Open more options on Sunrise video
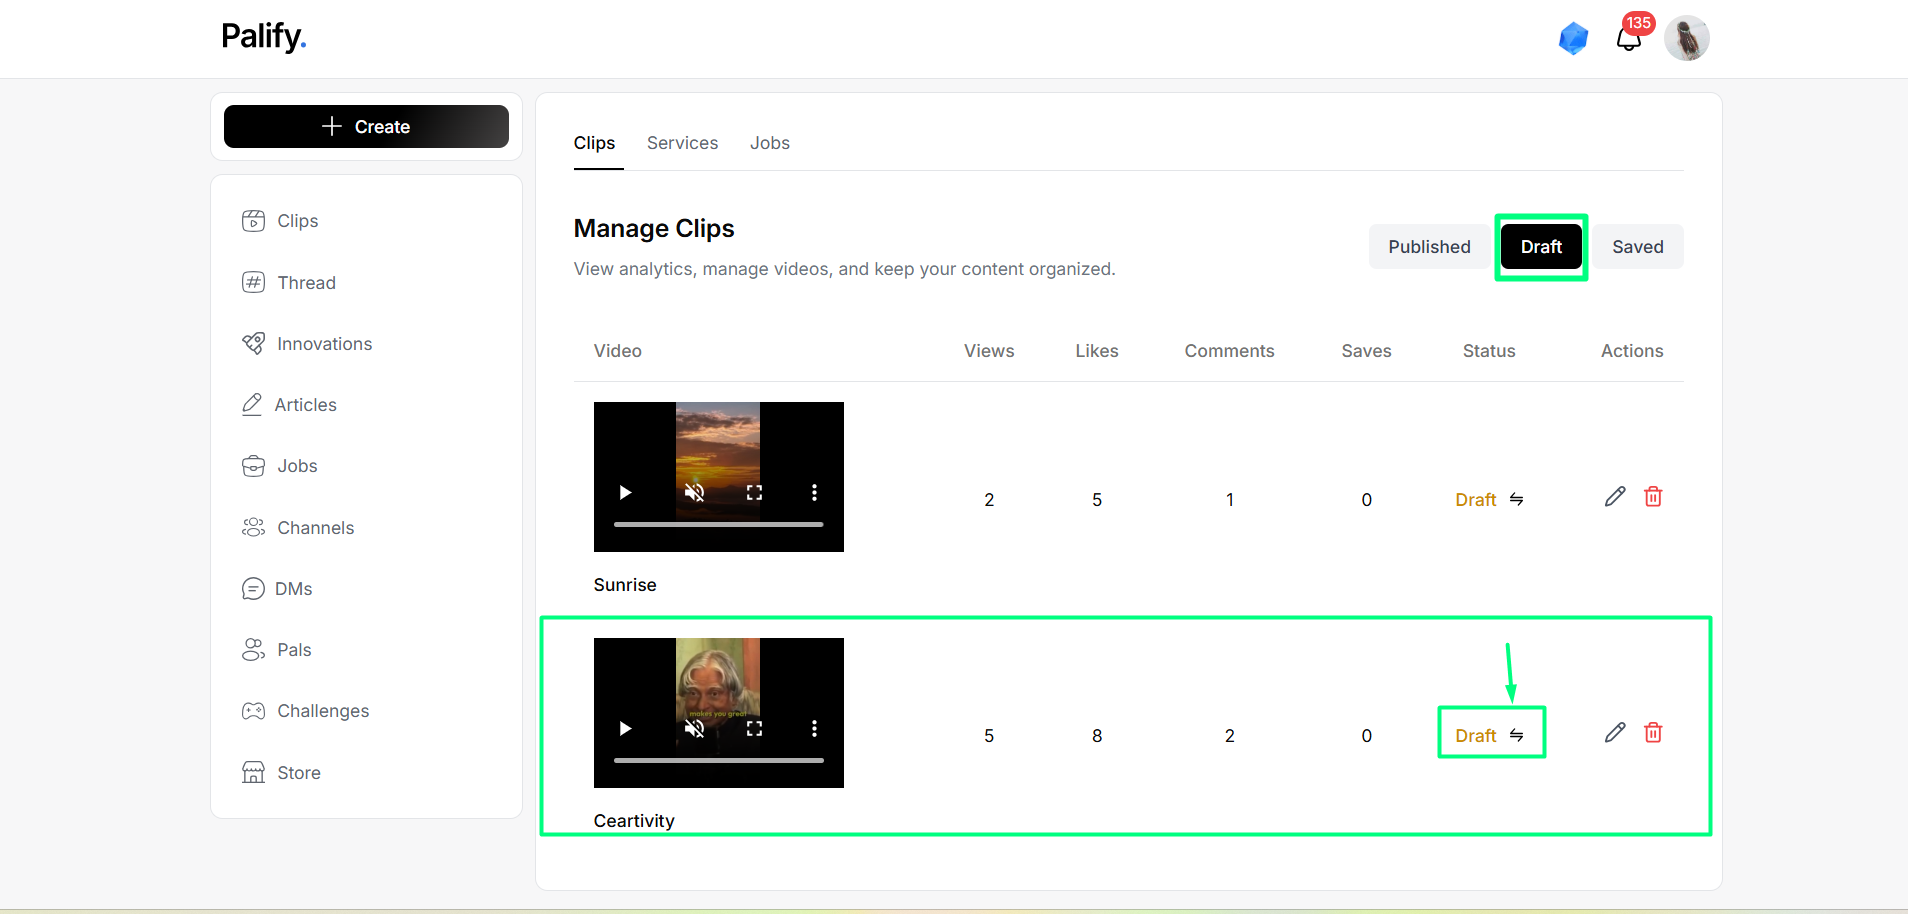 click(x=814, y=492)
